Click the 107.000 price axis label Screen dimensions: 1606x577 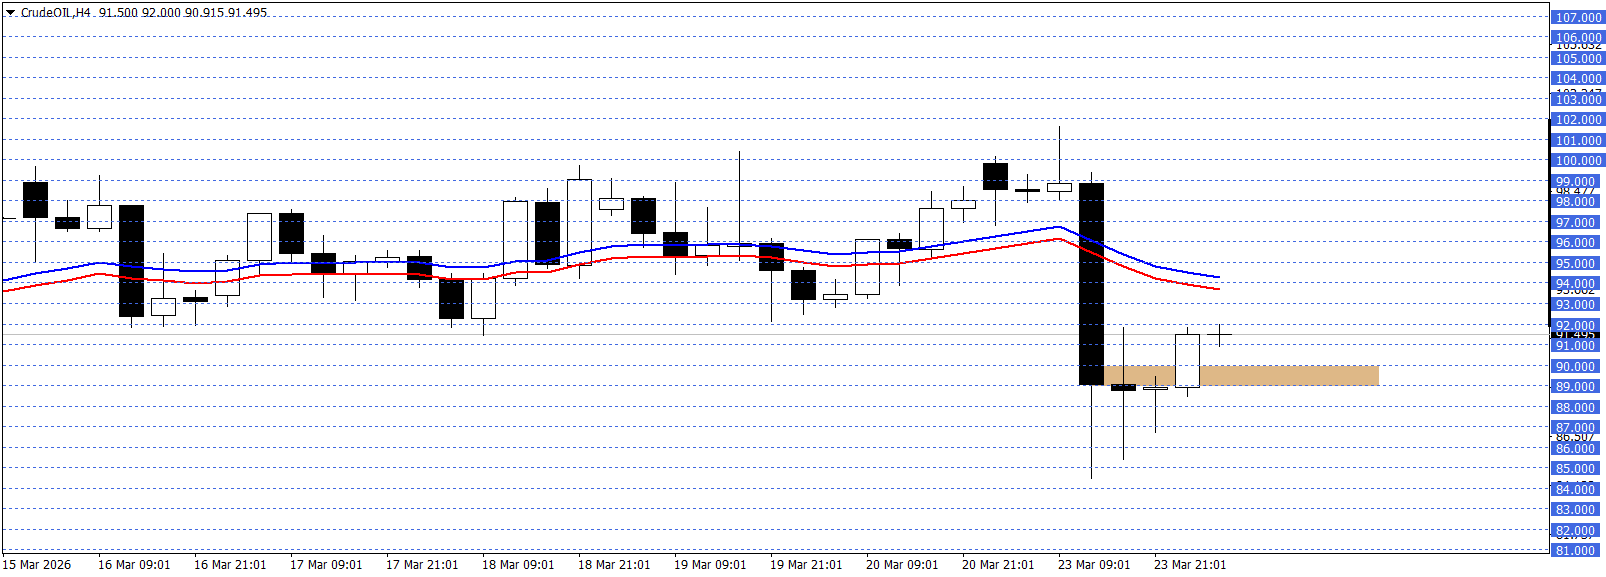click(x=1578, y=17)
